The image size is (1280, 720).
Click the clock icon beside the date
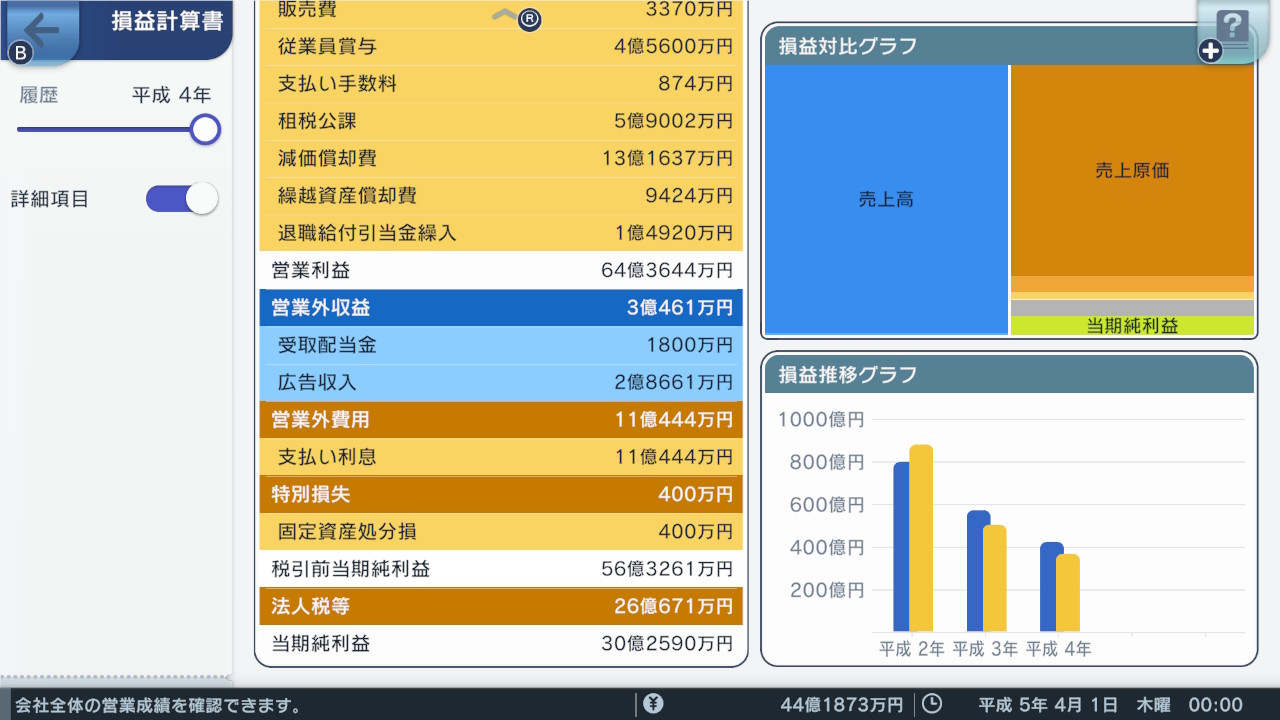click(x=932, y=703)
